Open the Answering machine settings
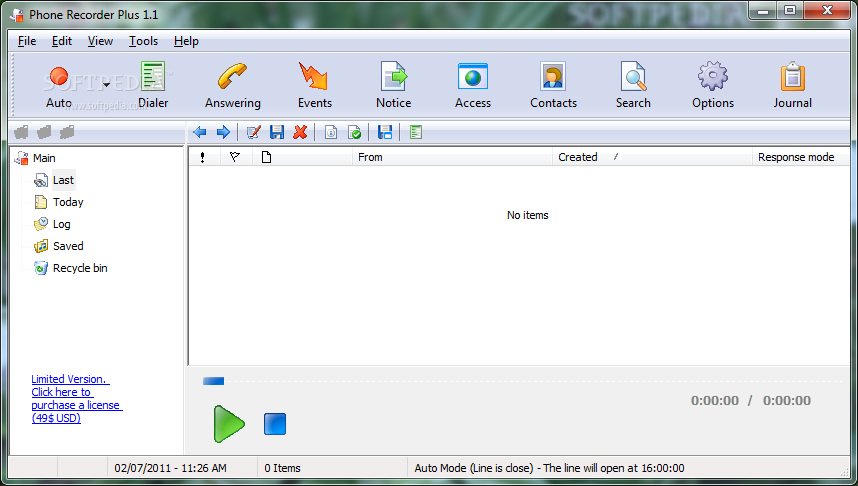 (x=233, y=85)
